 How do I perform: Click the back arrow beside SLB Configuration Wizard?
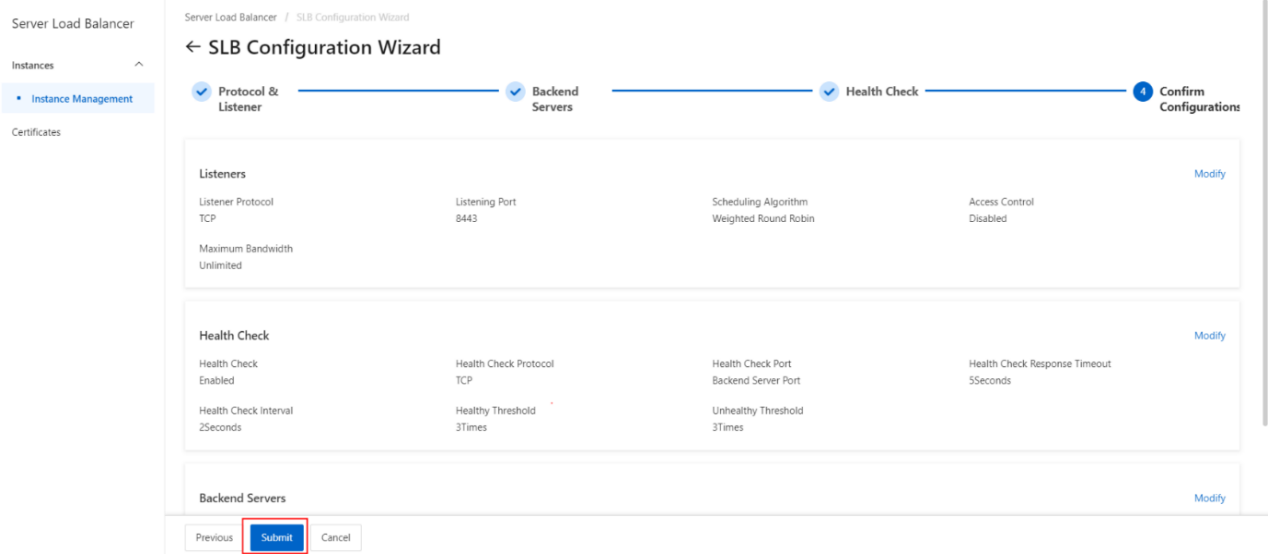click(193, 48)
